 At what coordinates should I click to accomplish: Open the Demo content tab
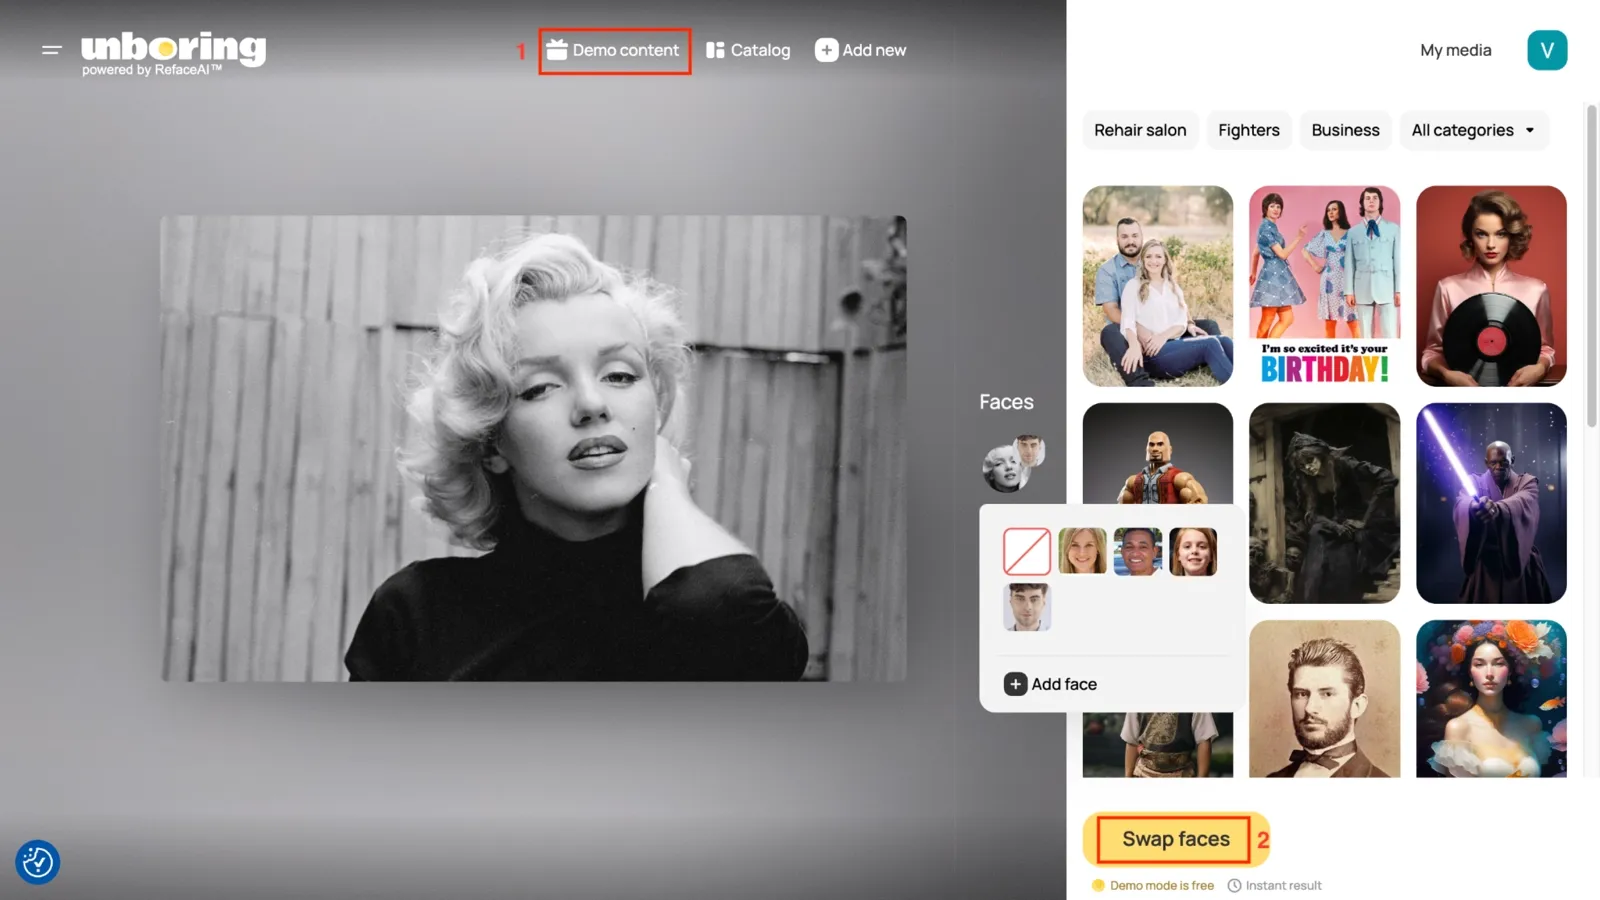pos(614,50)
